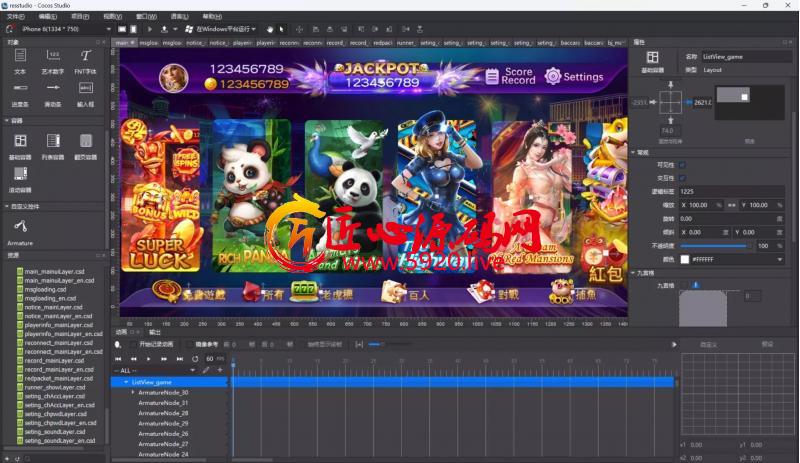The width and height of the screenshot is (800, 463).
Task: Open the 视图 View menu
Action: [x=113, y=17]
